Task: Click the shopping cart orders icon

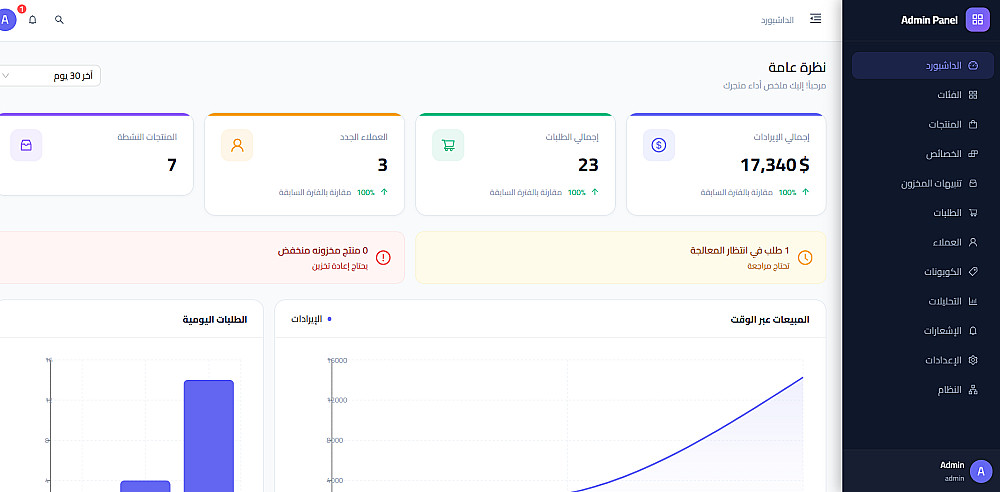Action: point(448,145)
